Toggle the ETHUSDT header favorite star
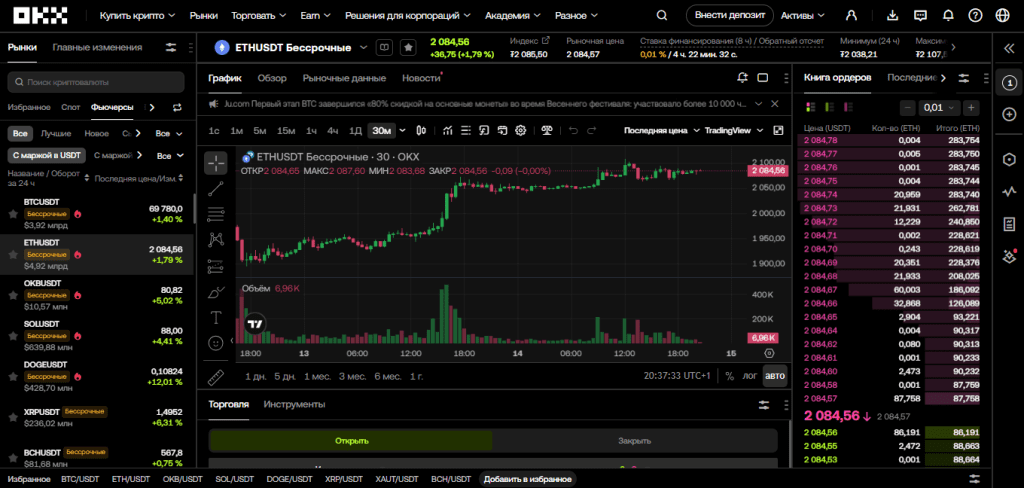Image resolution: width=1024 pixels, height=488 pixels. coord(408,47)
